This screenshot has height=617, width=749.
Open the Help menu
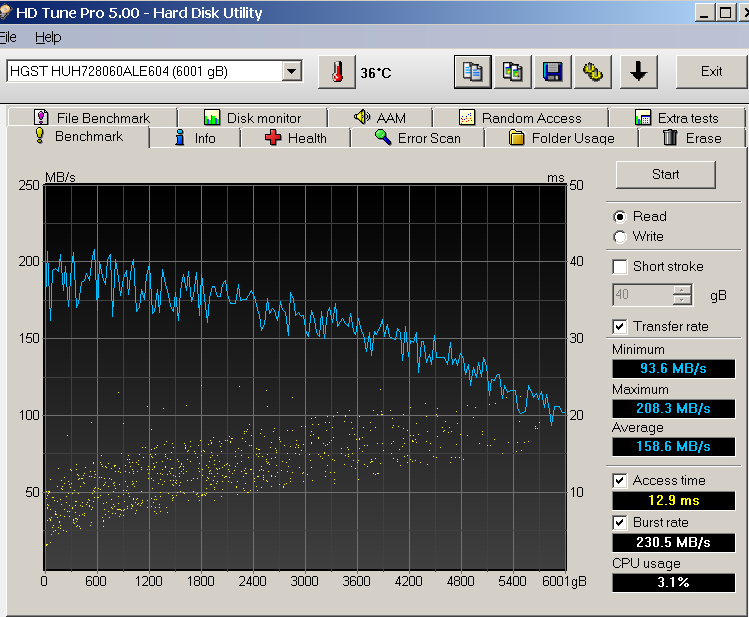click(x=48, y=37)
